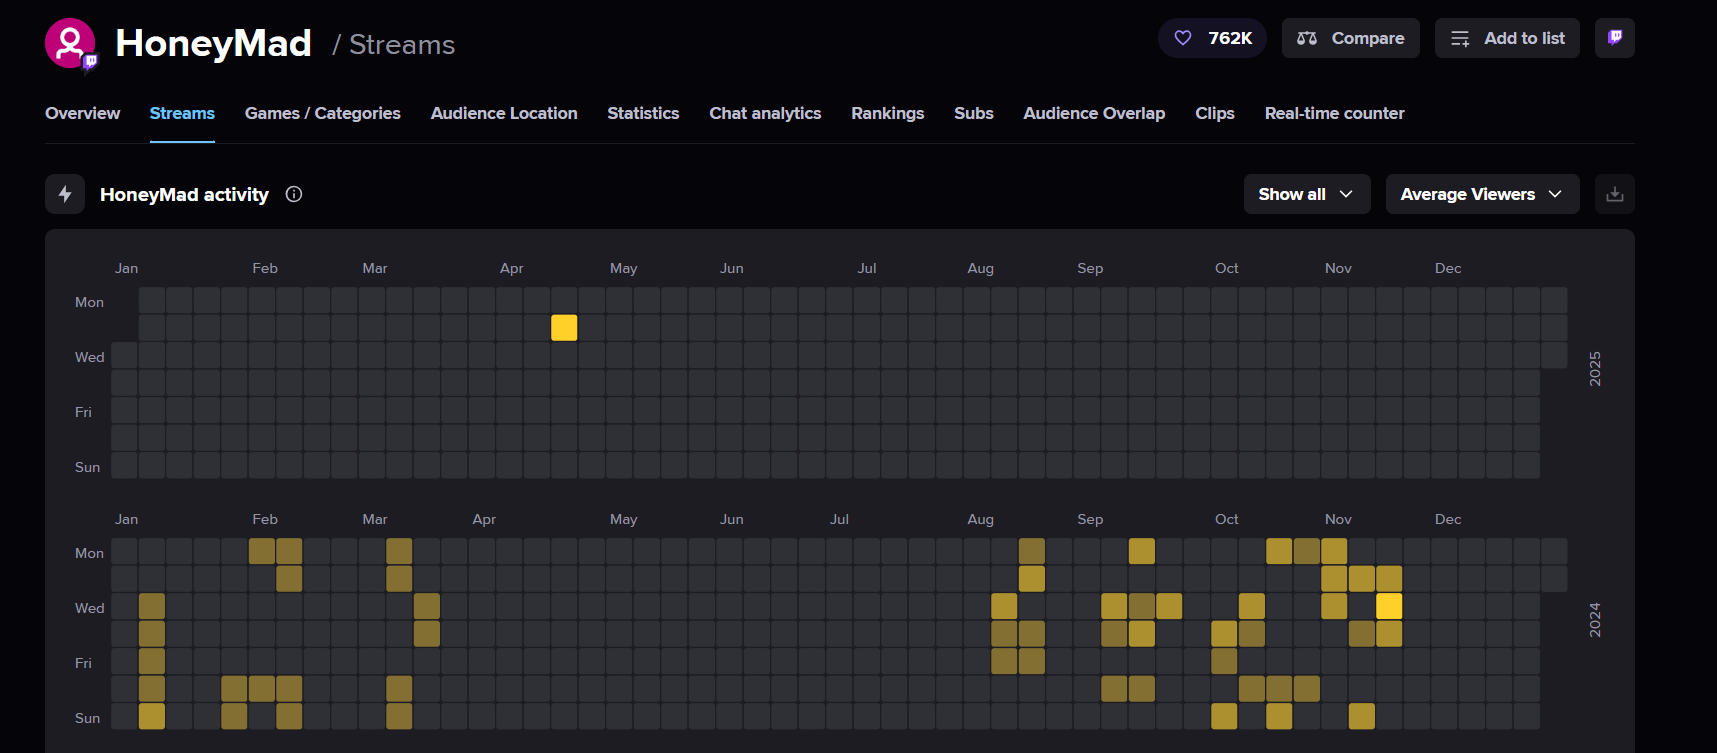This screenshot has height=753, width=1717.
Task: Switch to the Overview tab
Action: pyautogui.click(x=82, y=113)
